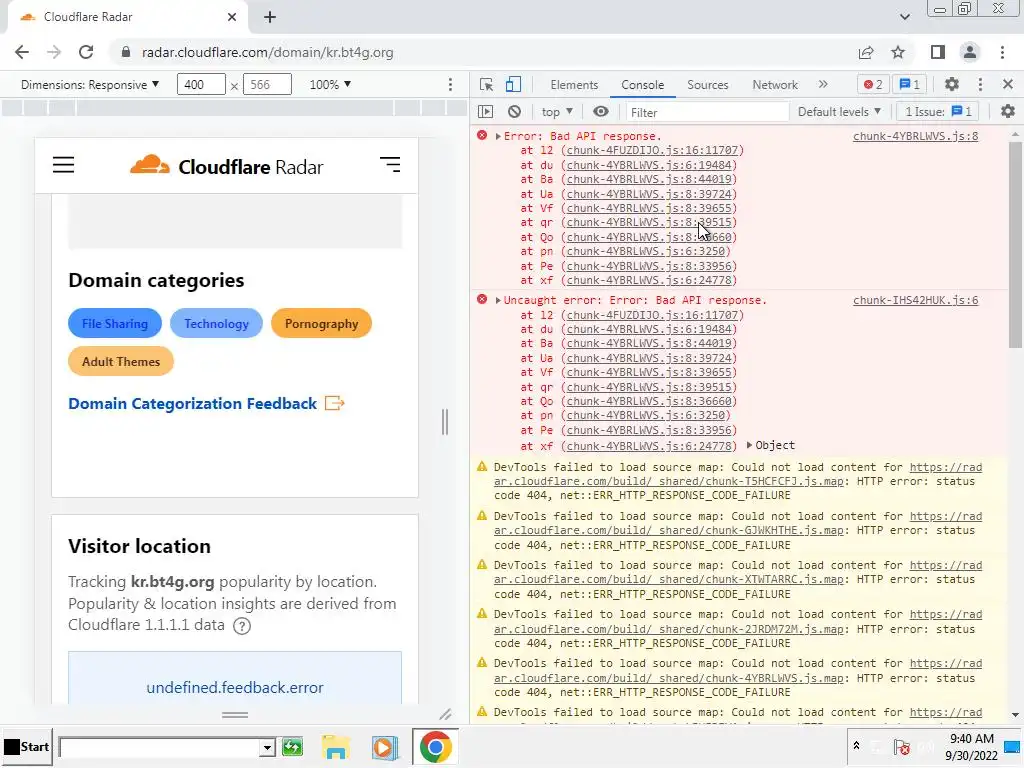Open the 1 Issue button
Screen dimensions: 1024x768
938,112
